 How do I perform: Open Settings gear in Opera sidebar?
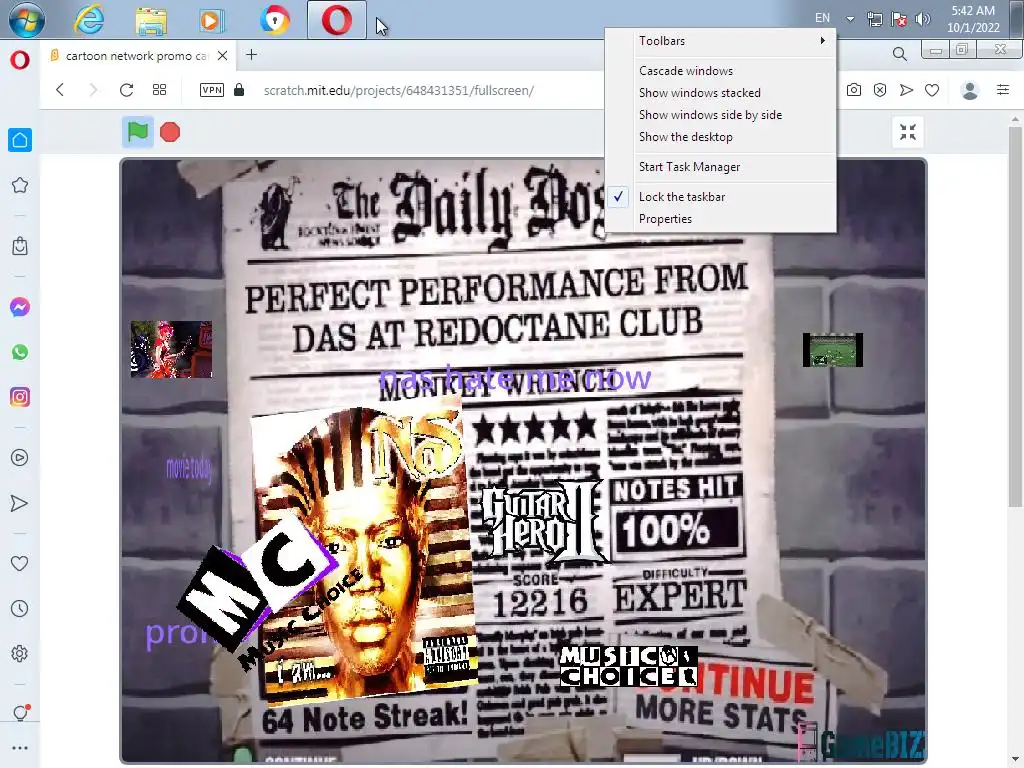click(20, 654)
